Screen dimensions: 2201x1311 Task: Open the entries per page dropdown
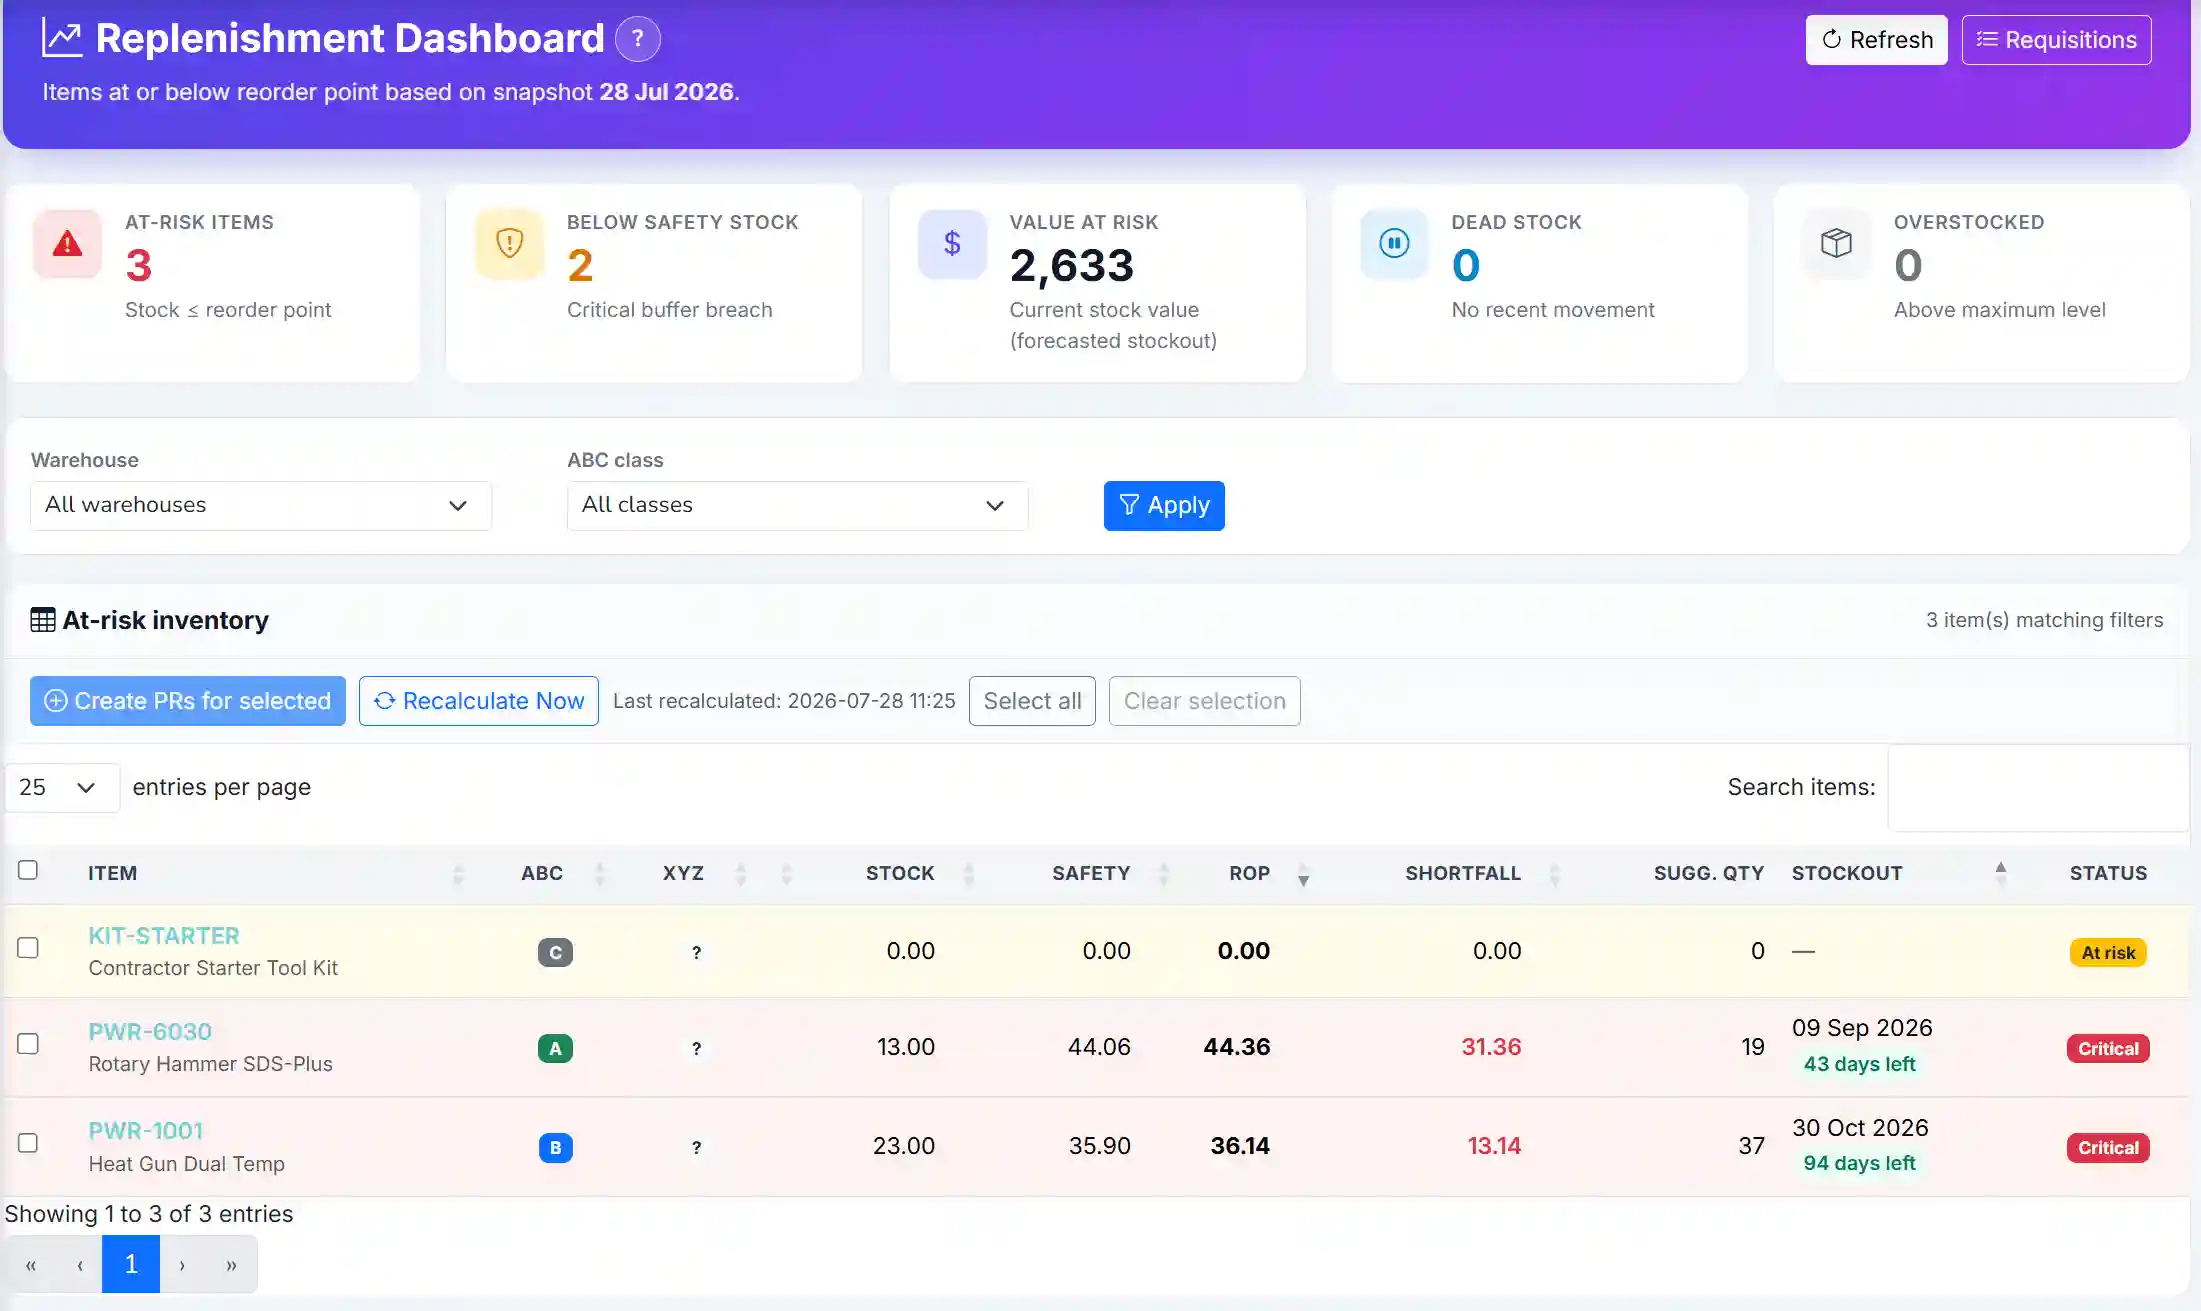pyautogui.click(x=62, y=787)
